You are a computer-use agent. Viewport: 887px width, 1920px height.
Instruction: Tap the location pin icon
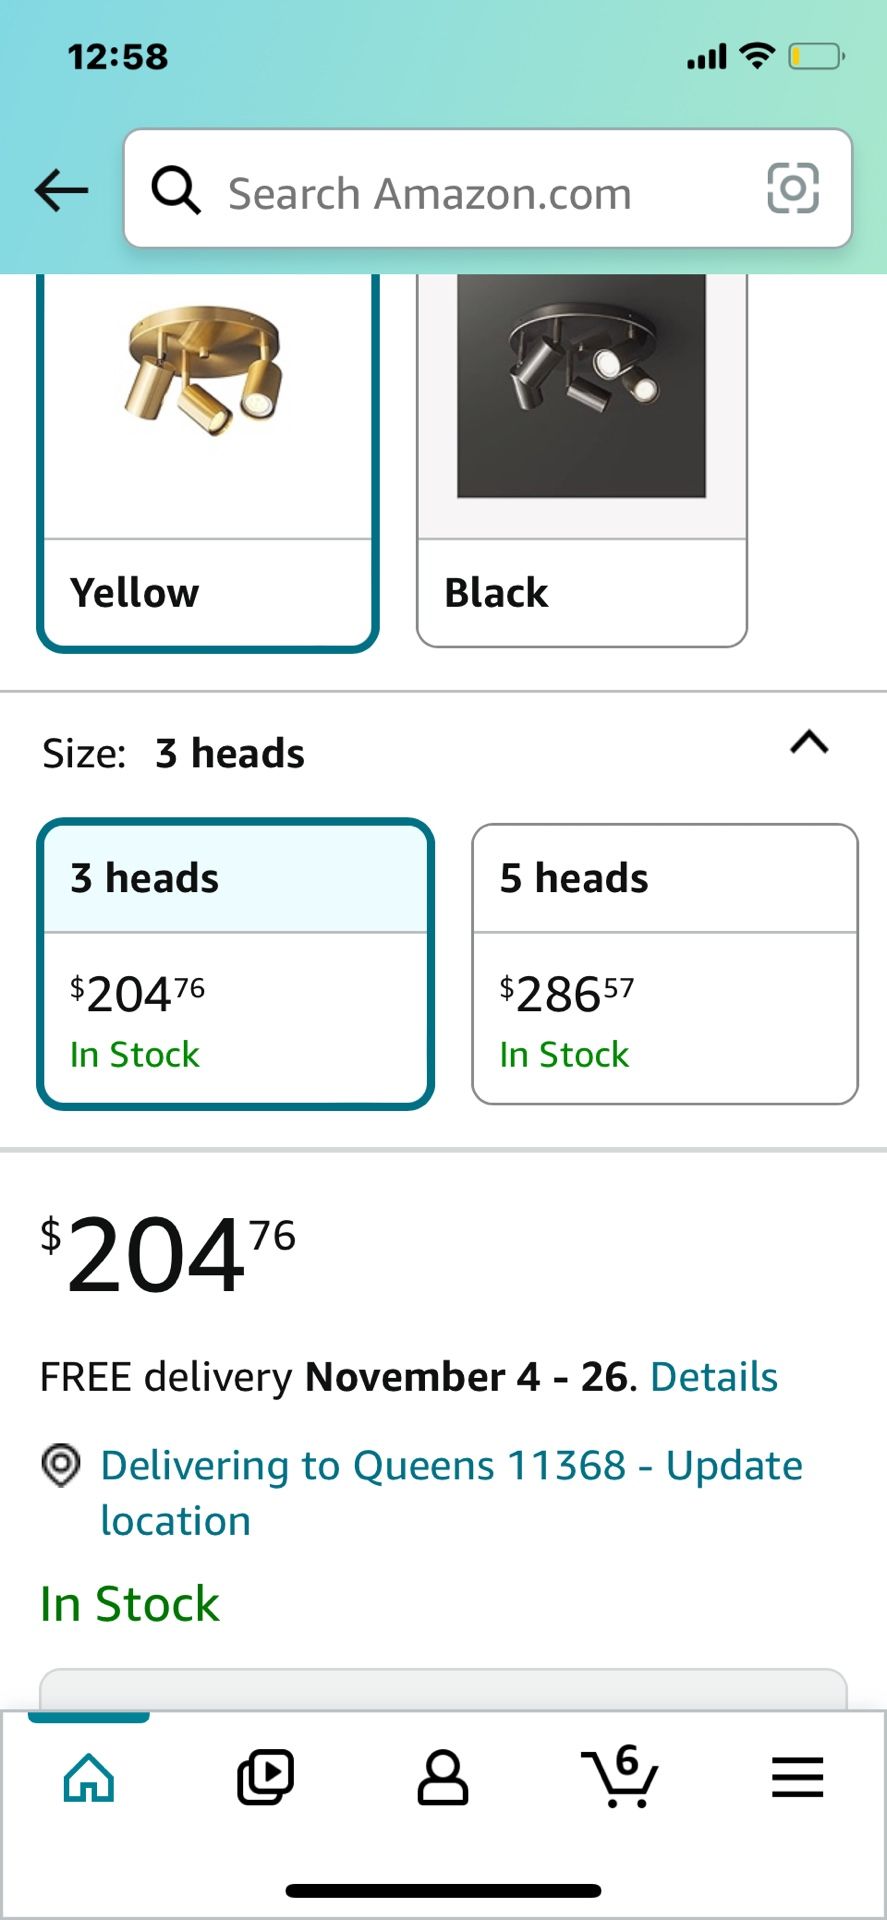coord(61,1465)
